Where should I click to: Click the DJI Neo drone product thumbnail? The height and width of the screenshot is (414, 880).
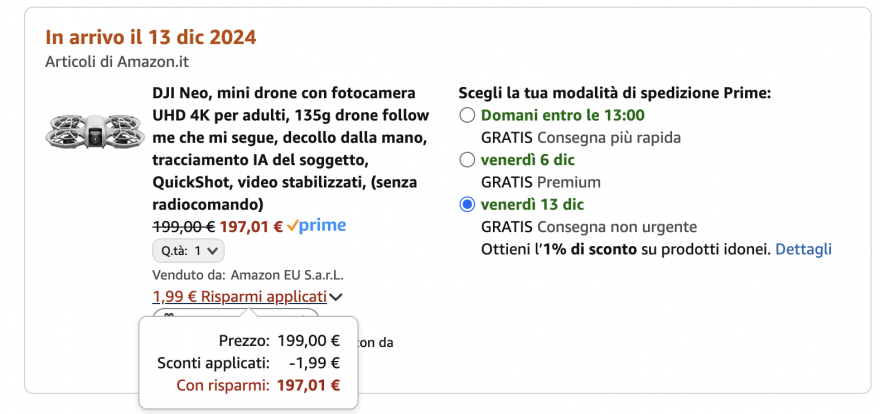(90, 130)
